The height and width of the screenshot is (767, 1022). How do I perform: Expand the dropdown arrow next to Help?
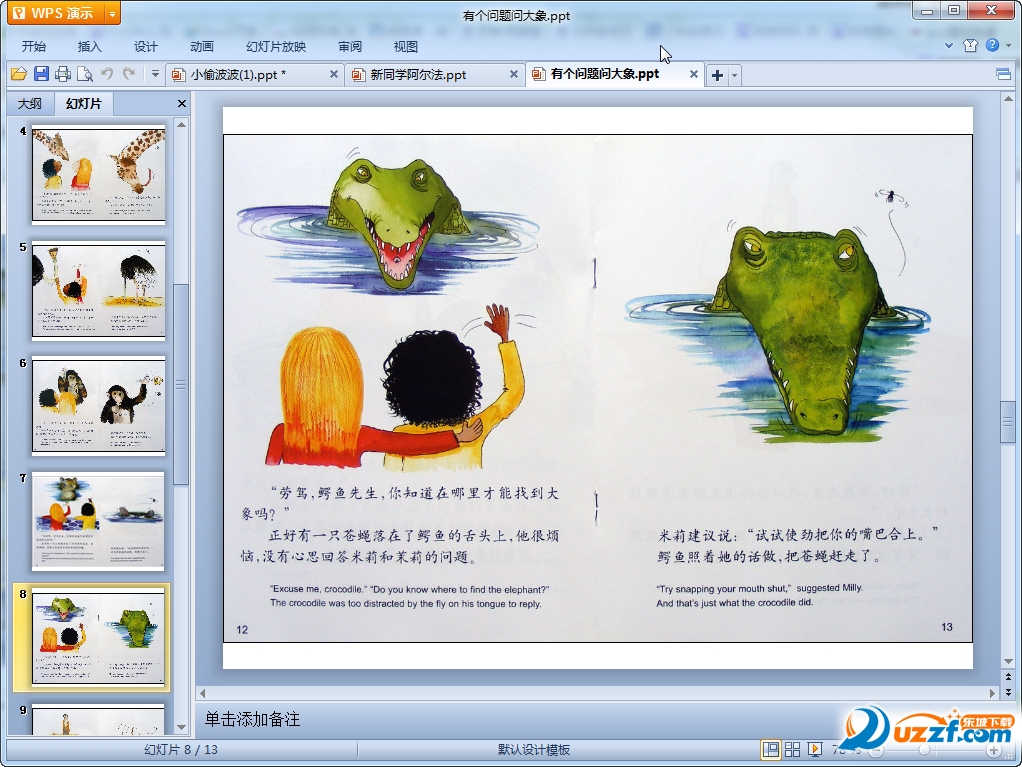point(1009,46)
